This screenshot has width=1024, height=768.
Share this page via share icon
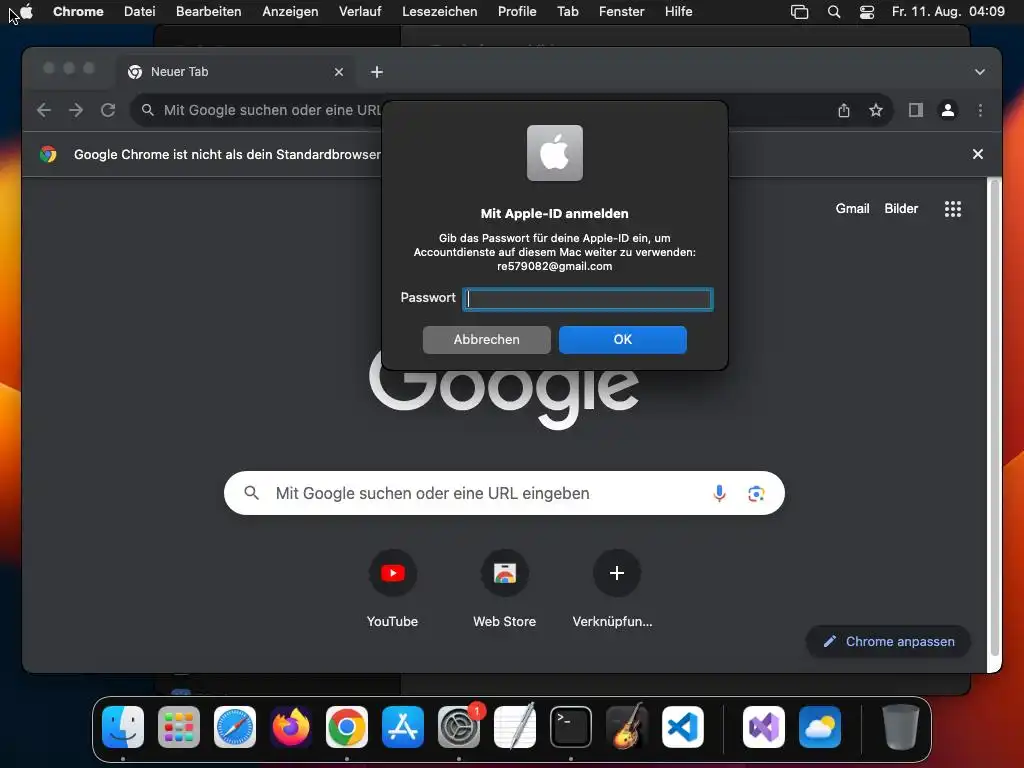[x=844, y=110]
